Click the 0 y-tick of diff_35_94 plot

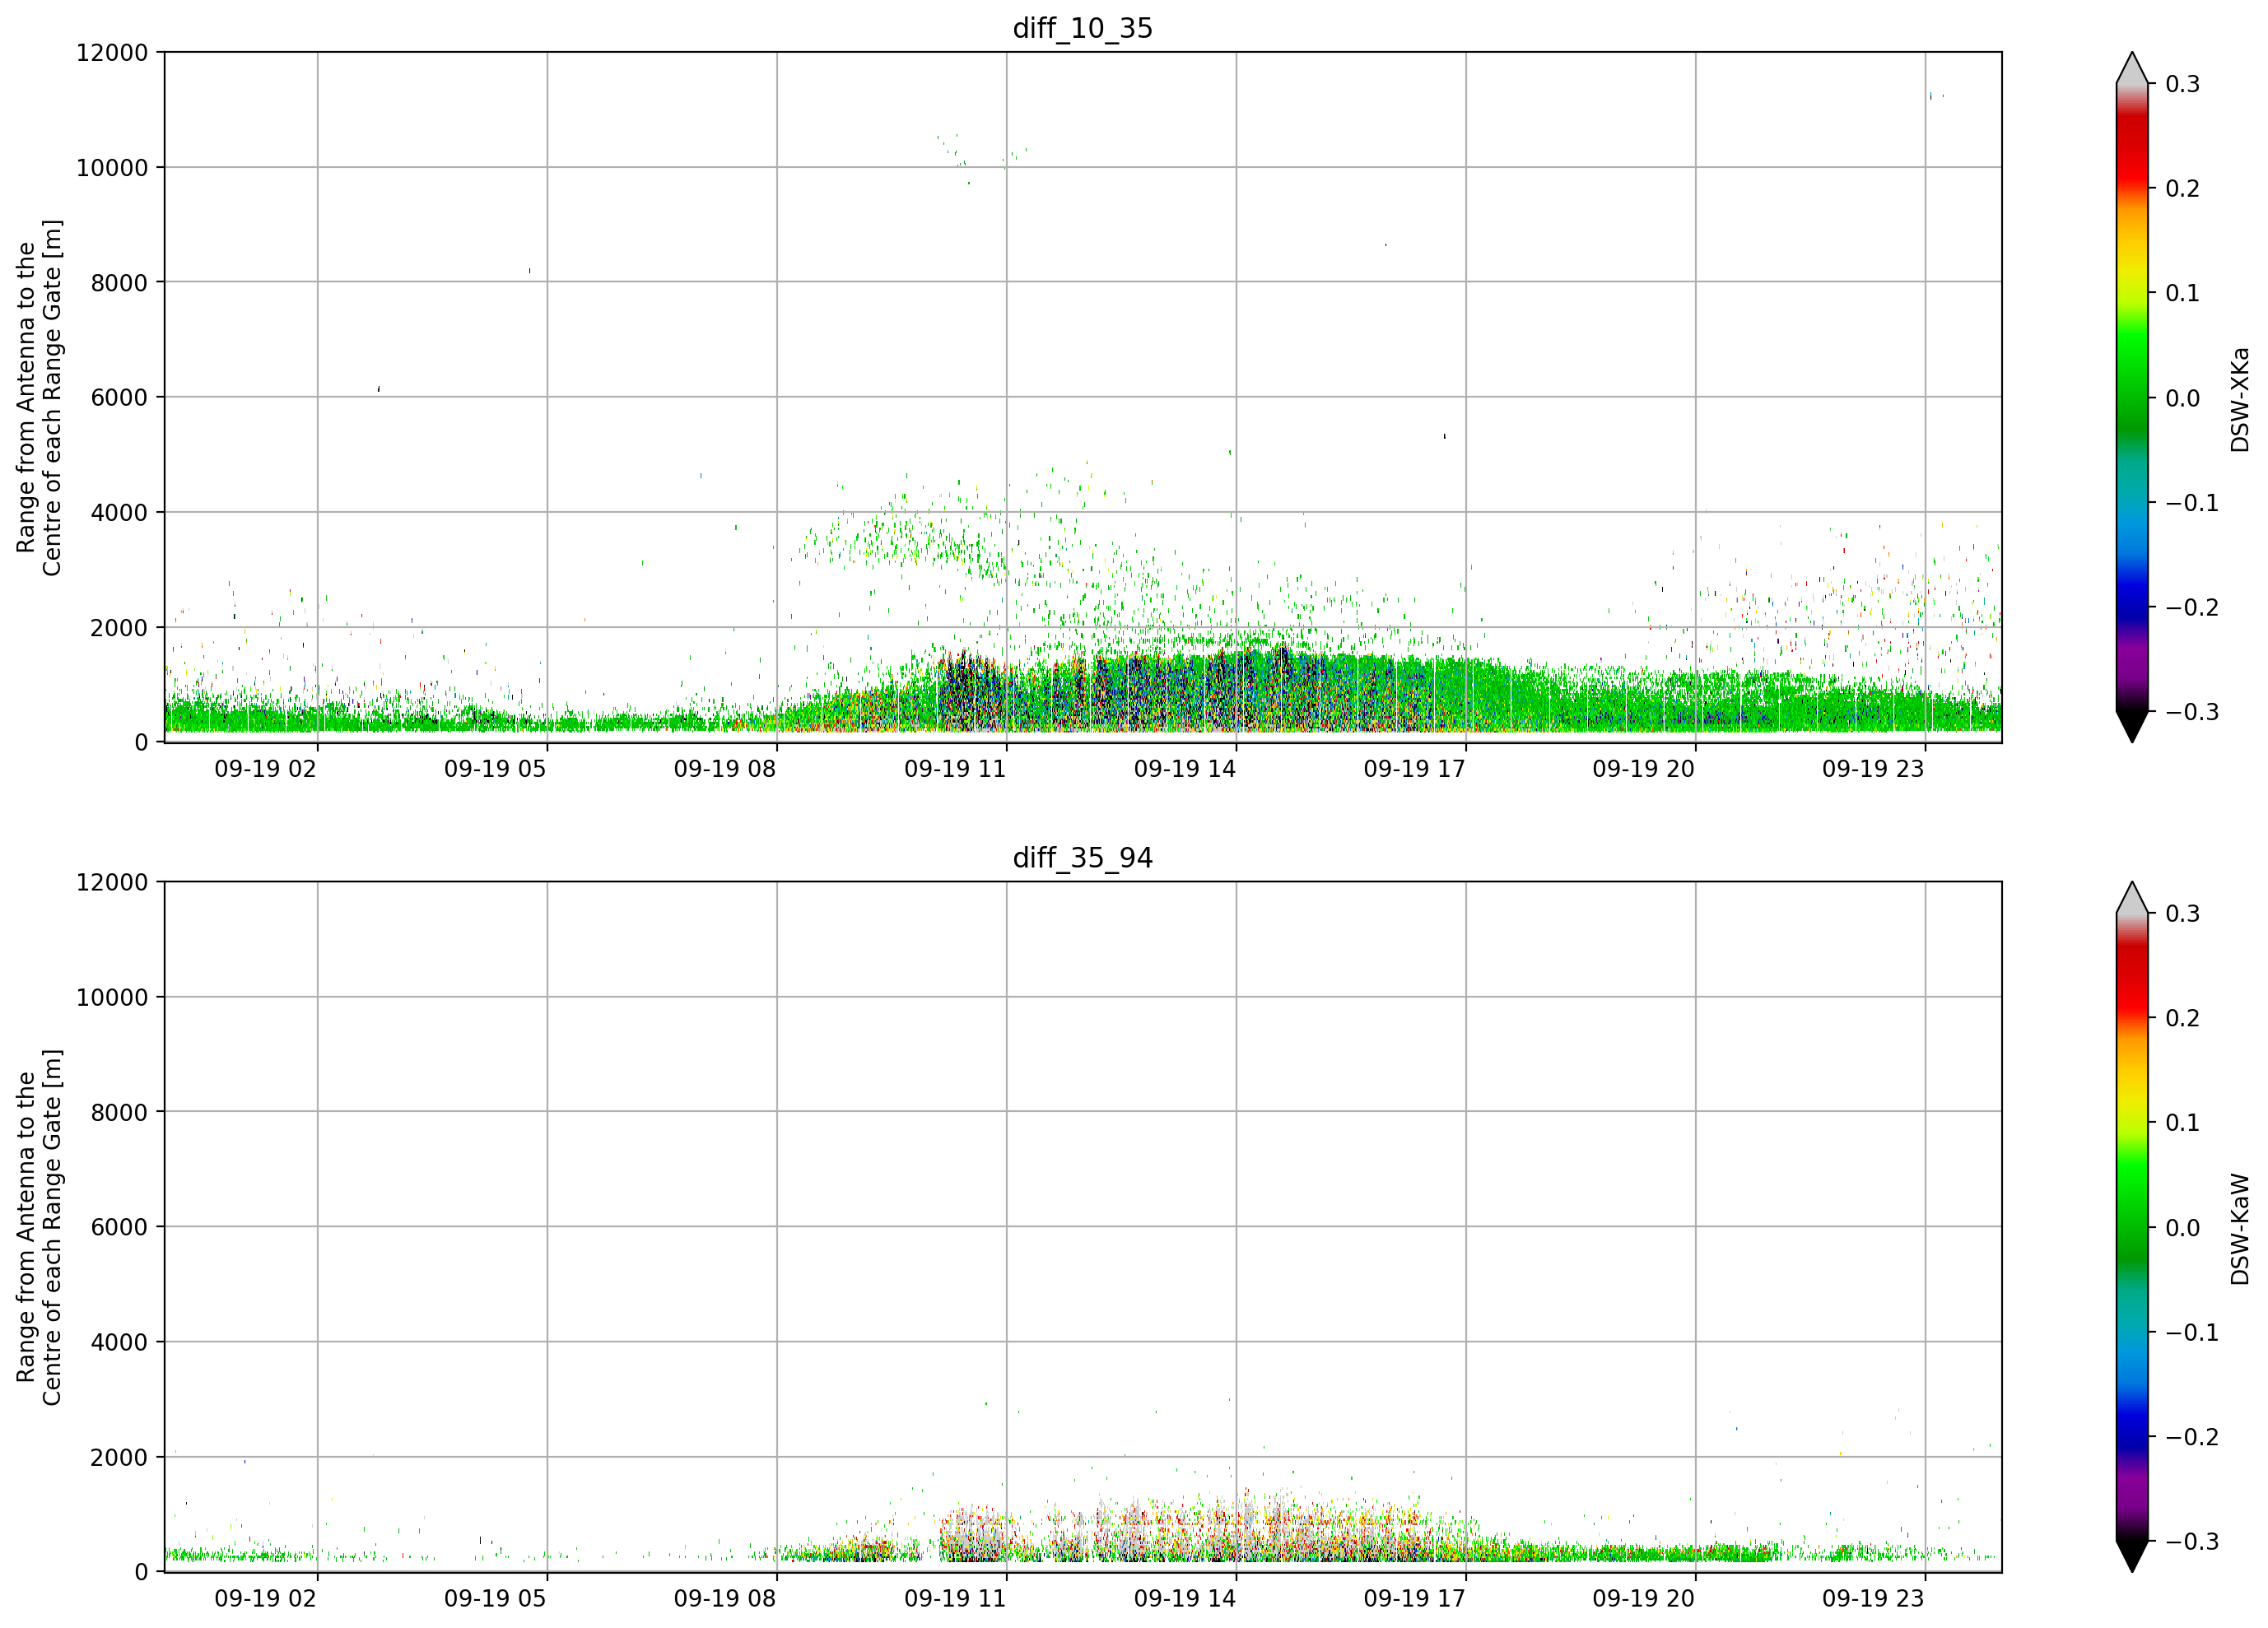141,1572
